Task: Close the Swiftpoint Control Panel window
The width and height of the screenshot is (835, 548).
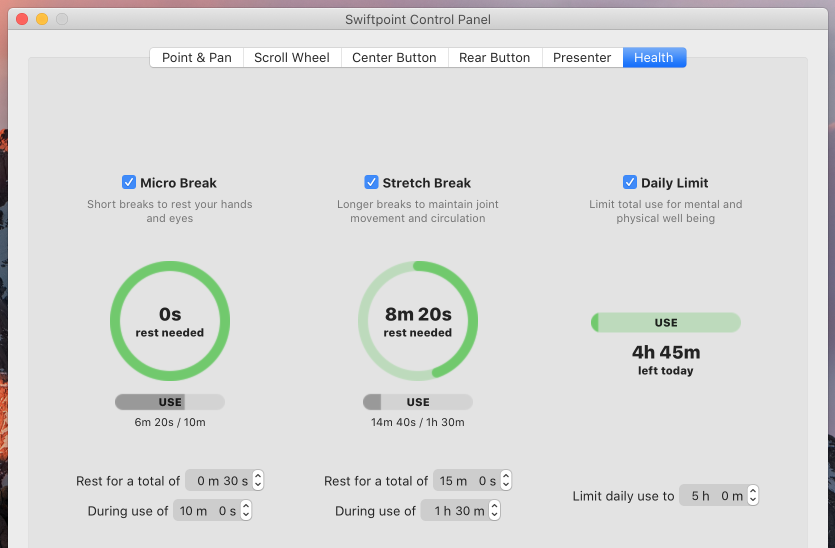Action: point(22,19)
